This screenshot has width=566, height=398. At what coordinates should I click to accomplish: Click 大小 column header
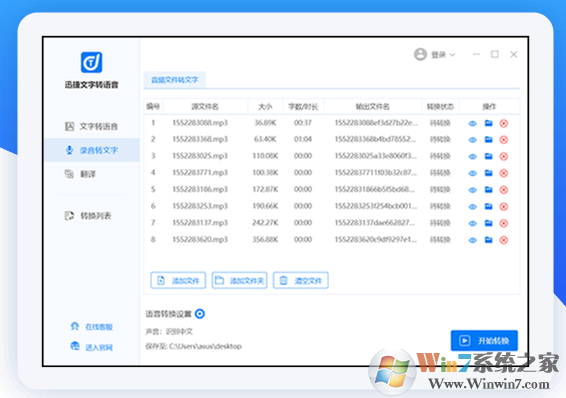265,106
